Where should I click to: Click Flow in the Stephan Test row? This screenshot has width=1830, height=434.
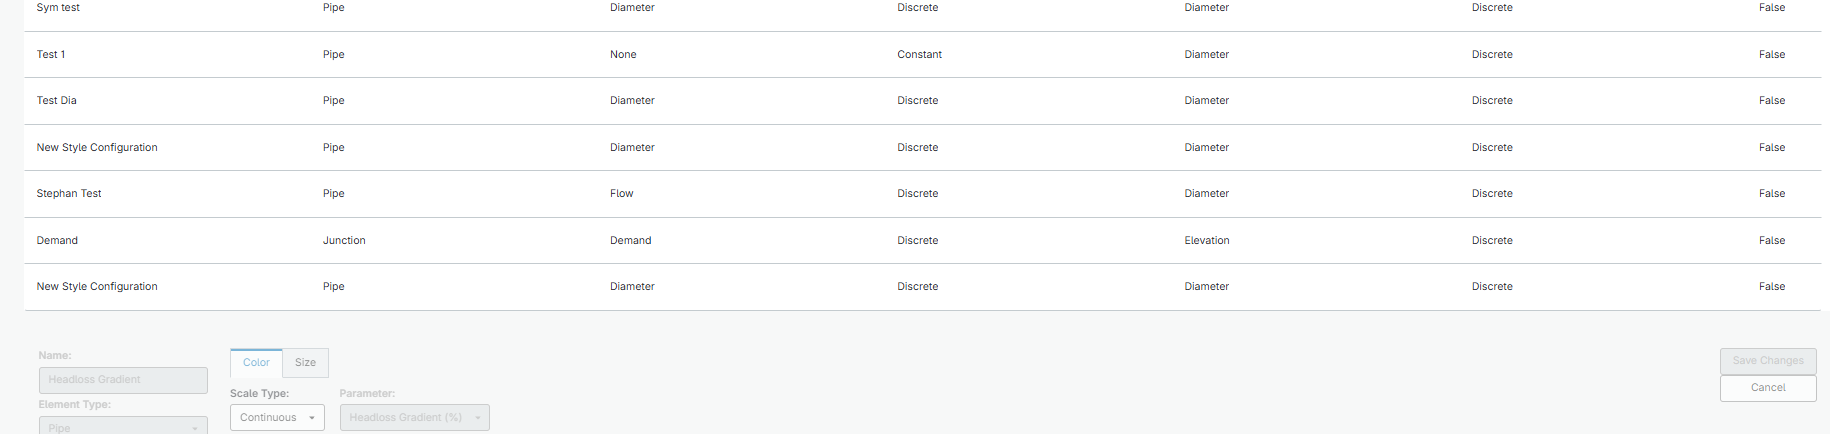pos(621,194)
